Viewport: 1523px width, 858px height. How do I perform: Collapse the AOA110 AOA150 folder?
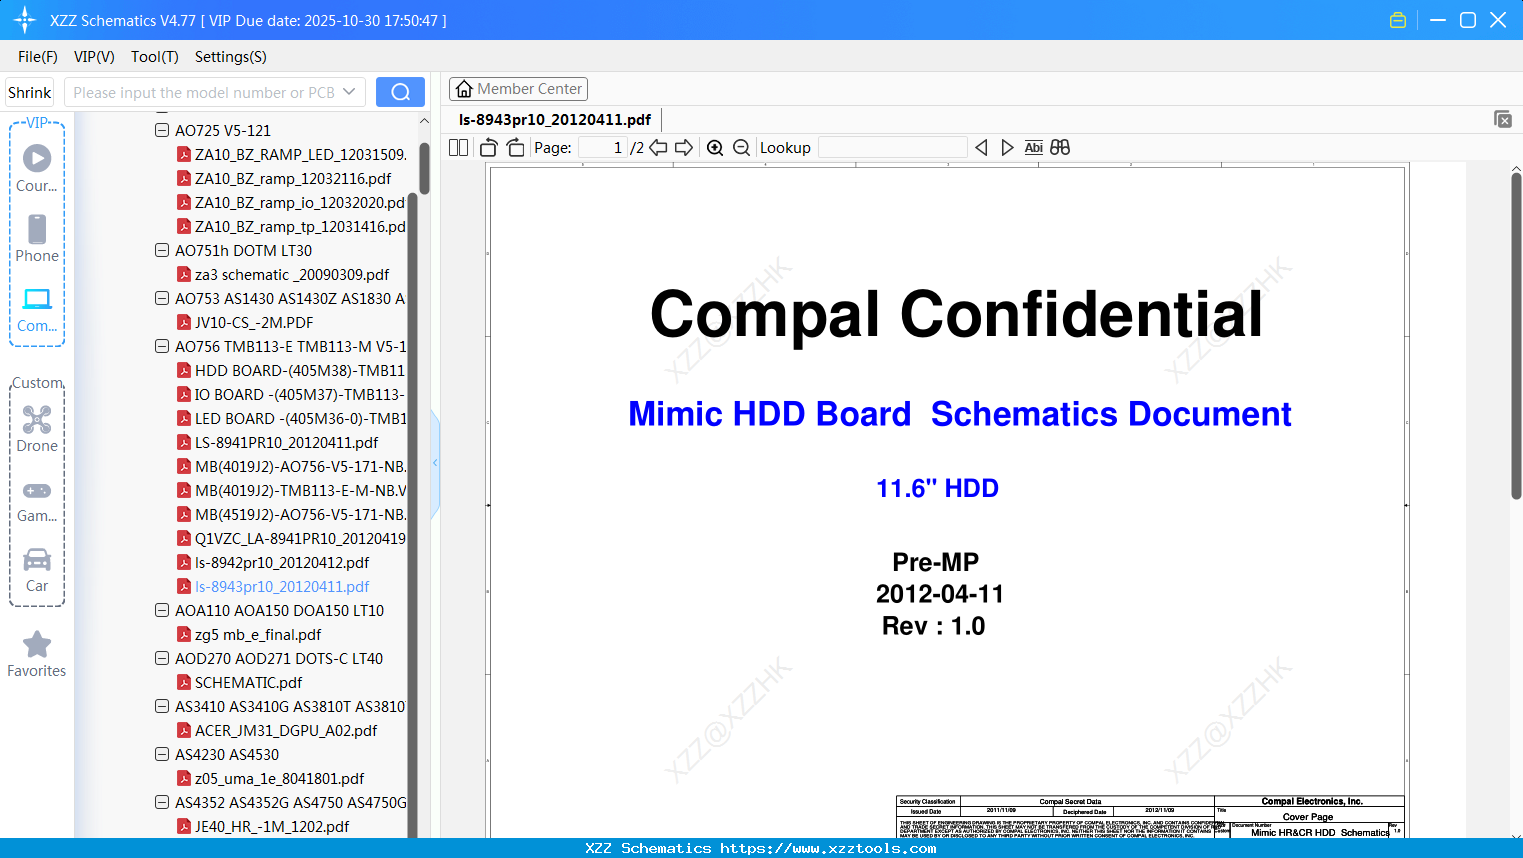click(162, 610)
